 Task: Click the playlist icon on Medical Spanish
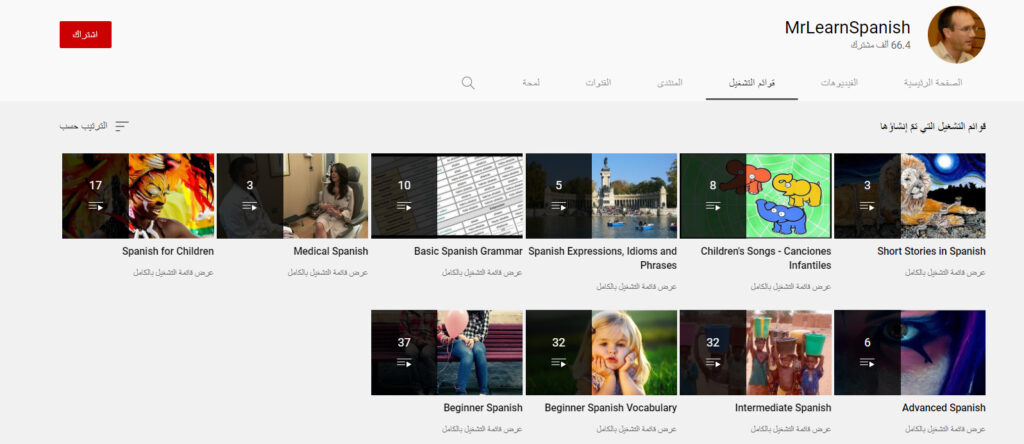[x=250, y=206]
